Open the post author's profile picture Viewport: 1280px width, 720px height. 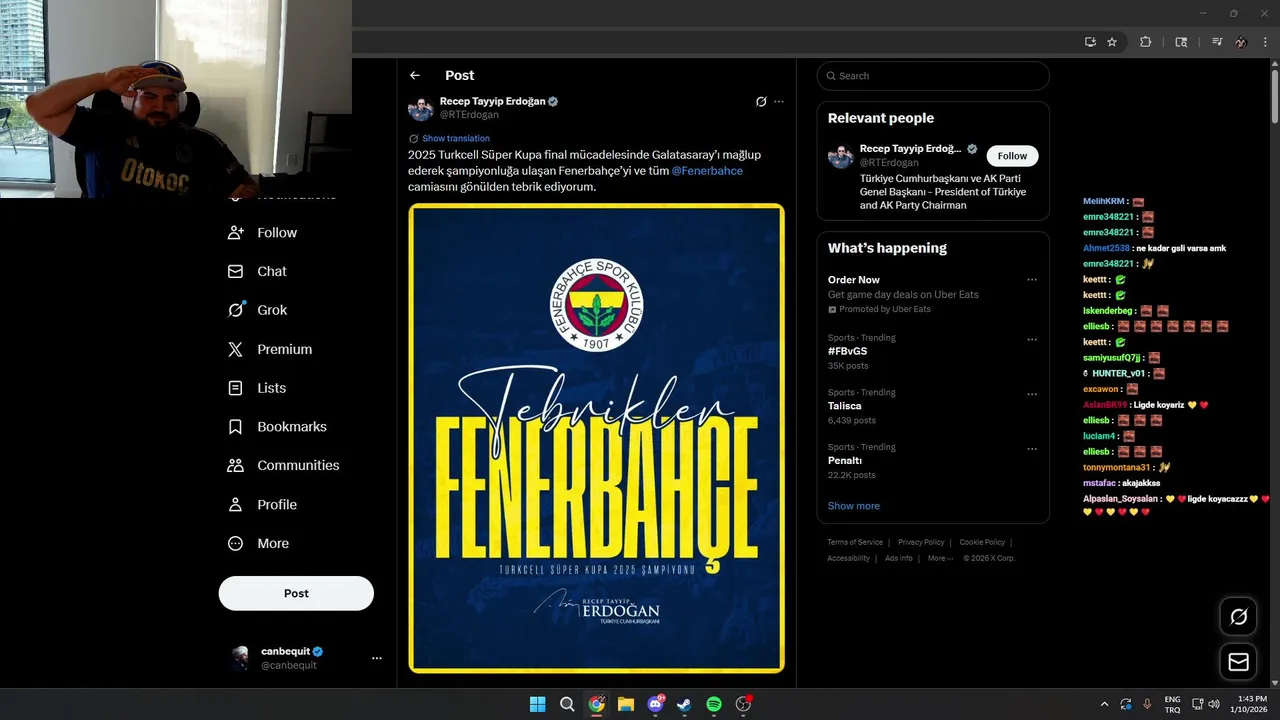420,108
